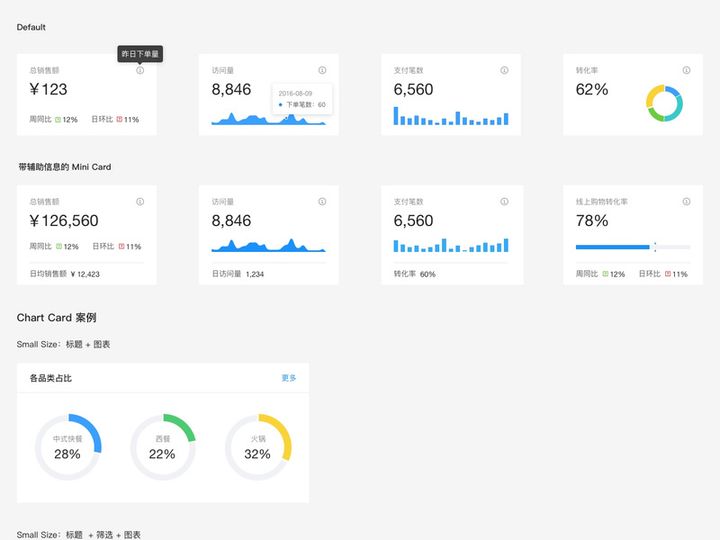Click the 火锅 32% ring chart
Viewport: 720px width, 540px height.
click(x=258, y=447)
